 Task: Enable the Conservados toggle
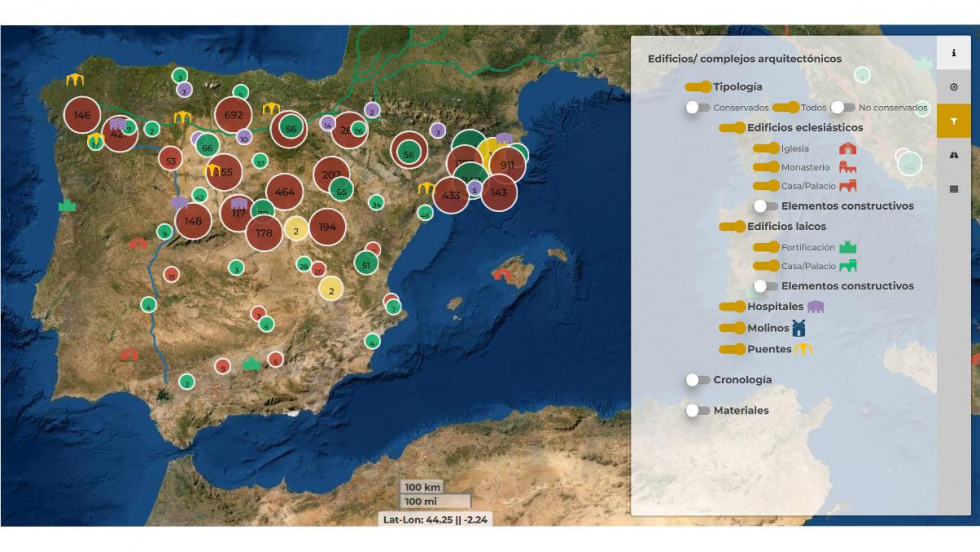(697, 107)
